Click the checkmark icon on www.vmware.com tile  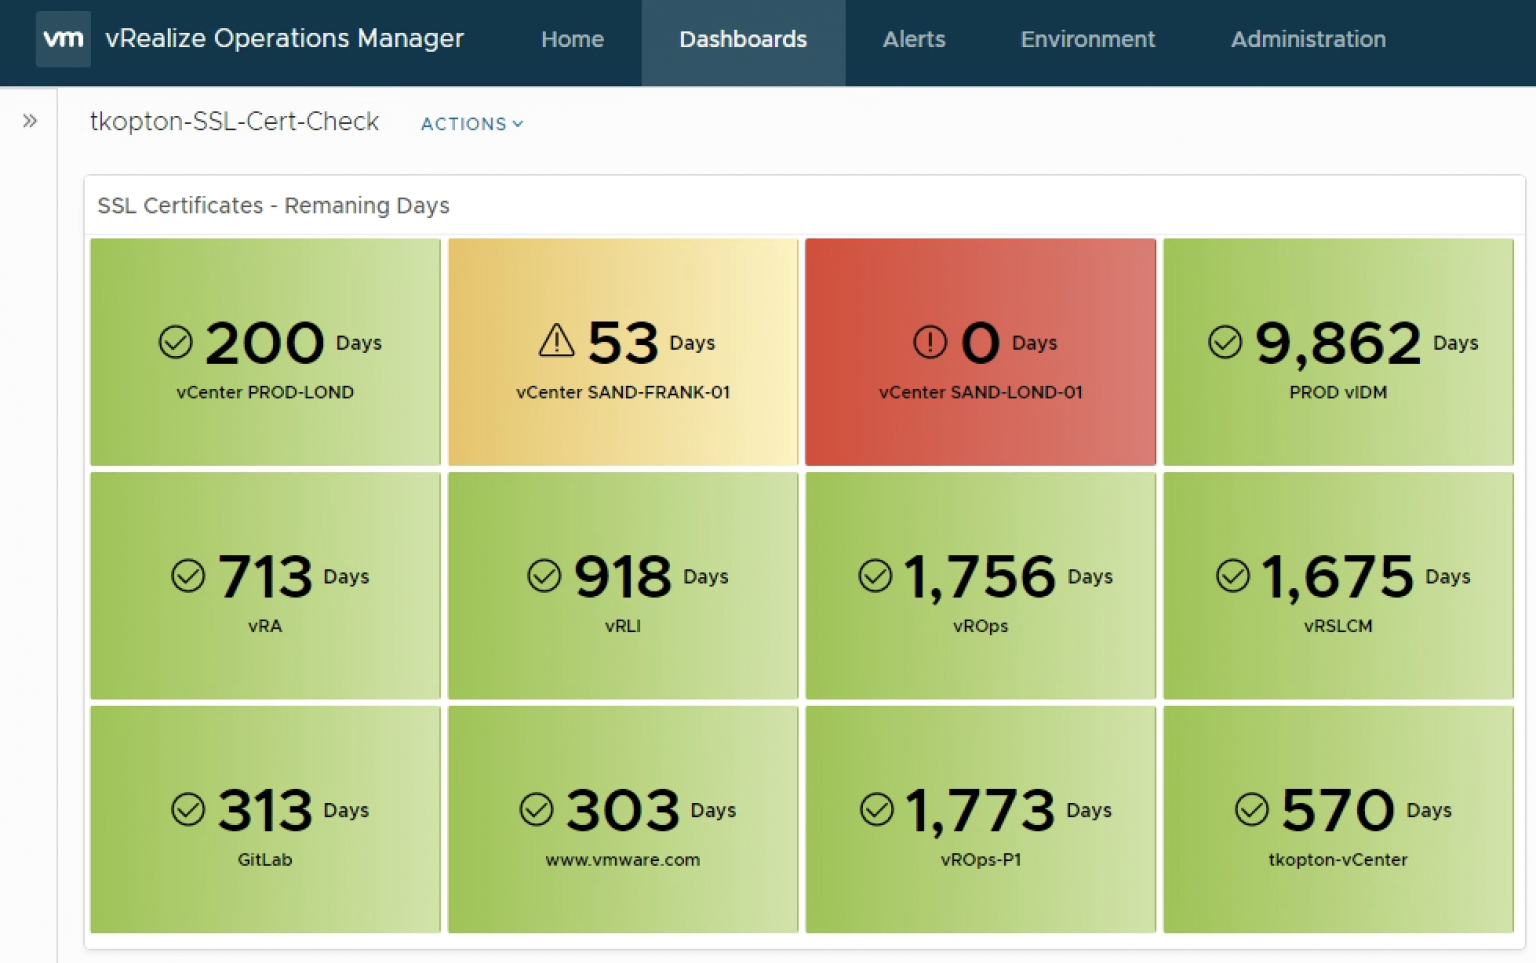point(537,809)
